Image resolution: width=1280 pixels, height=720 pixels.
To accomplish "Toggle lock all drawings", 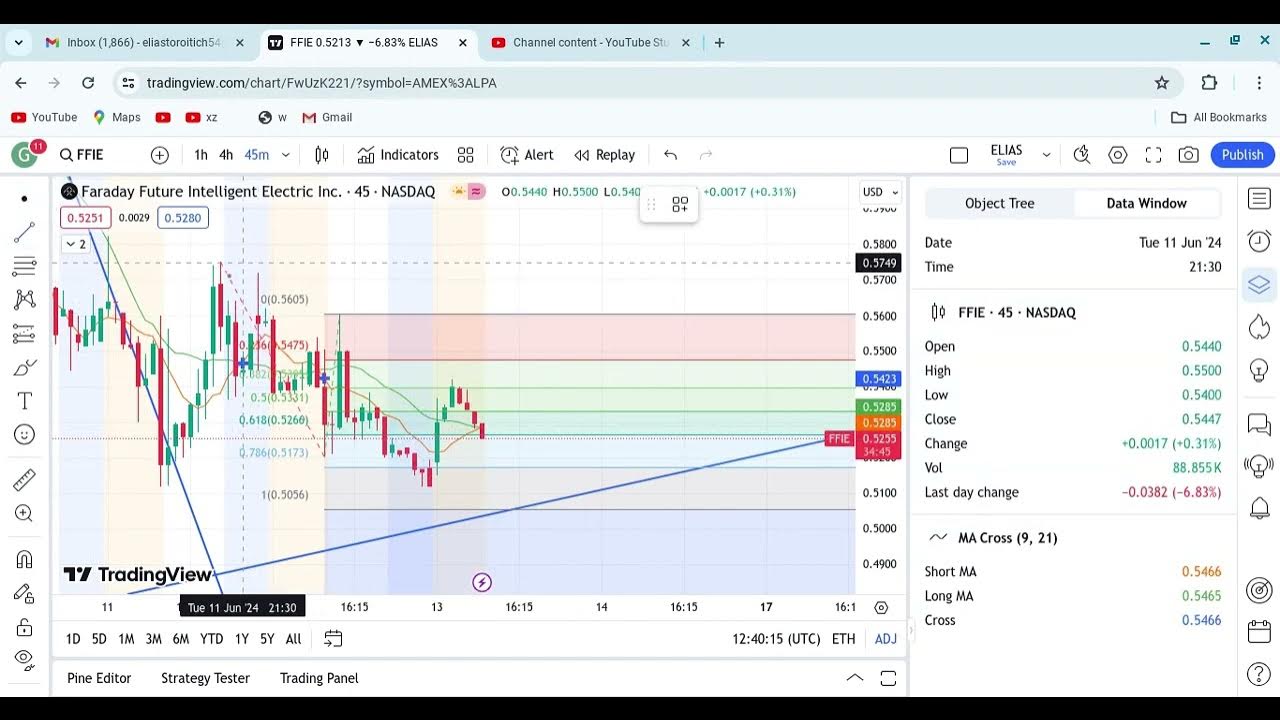I will (x=24, y=627).
